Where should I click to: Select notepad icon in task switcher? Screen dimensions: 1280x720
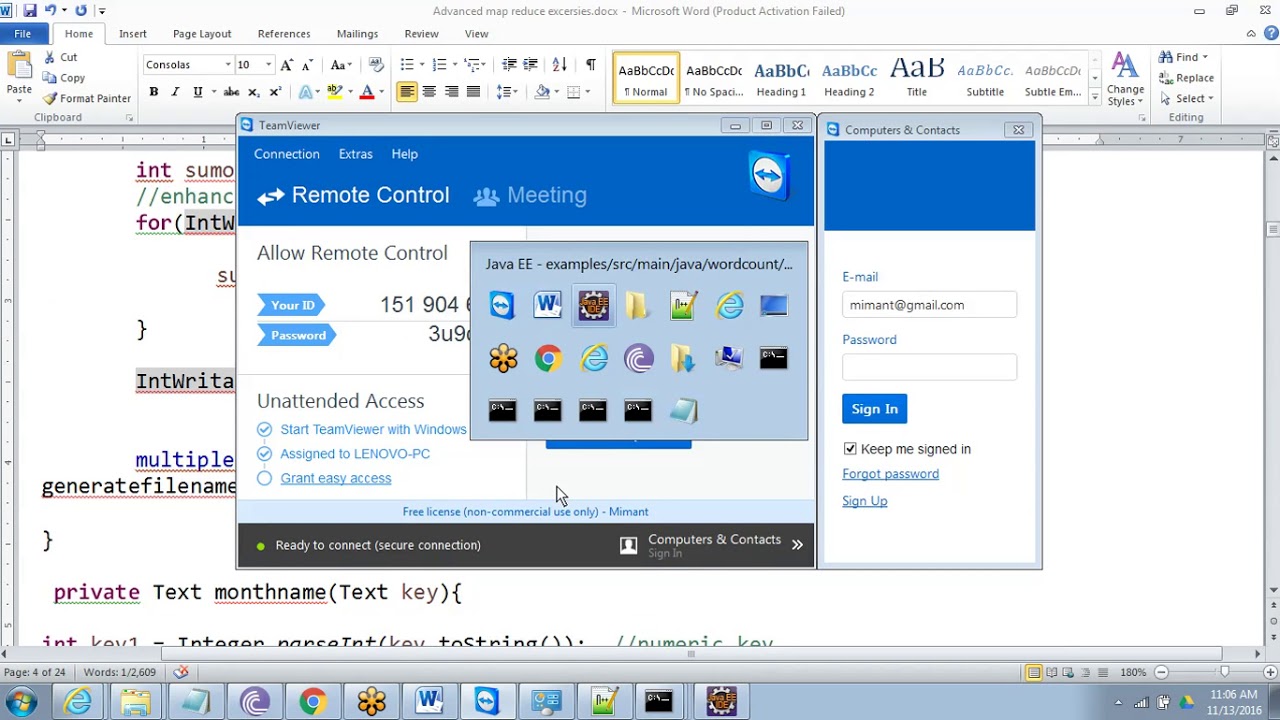tap(684, 410)
